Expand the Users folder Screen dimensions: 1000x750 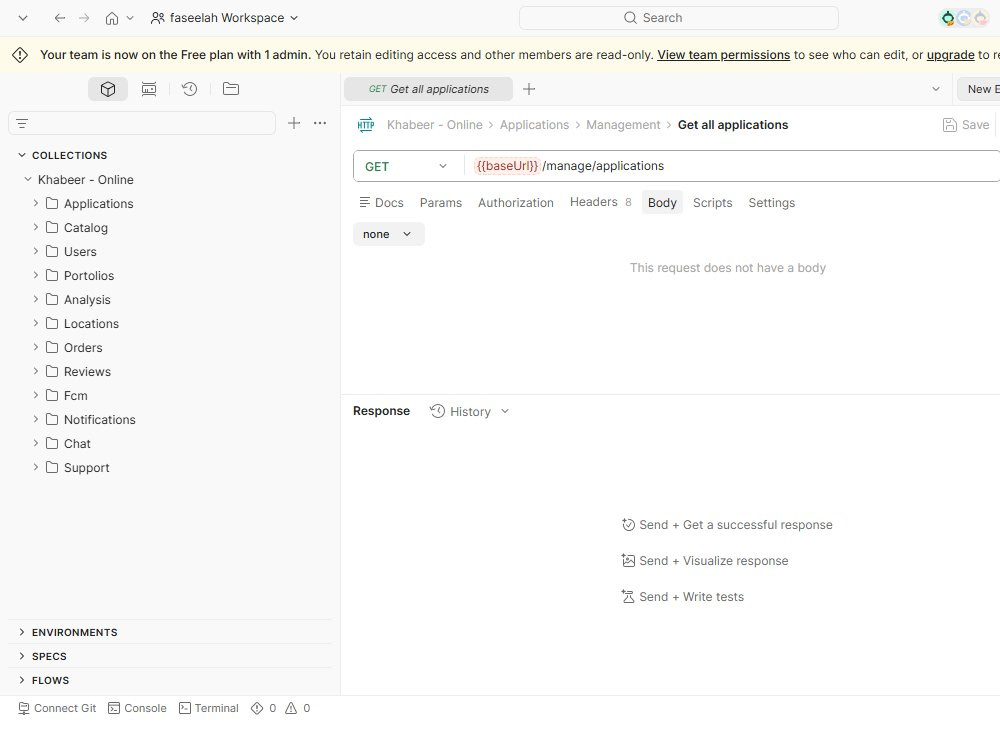click(x=36, y=251)
